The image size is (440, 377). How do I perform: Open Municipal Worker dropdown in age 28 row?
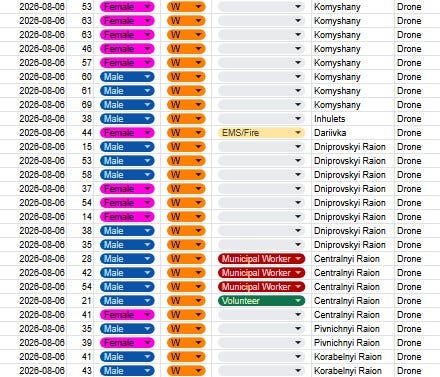coord(261,259)
